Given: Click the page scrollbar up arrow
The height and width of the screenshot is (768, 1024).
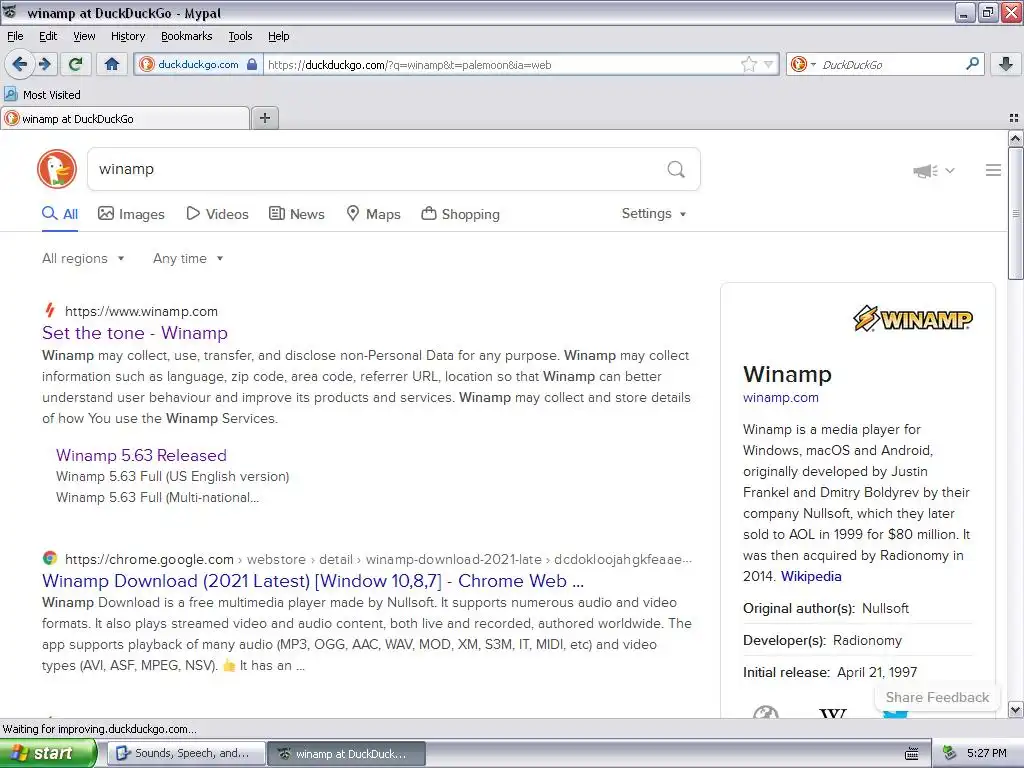Looking at the screenshot, I should pyautogui.click(x=1015, y=138).
